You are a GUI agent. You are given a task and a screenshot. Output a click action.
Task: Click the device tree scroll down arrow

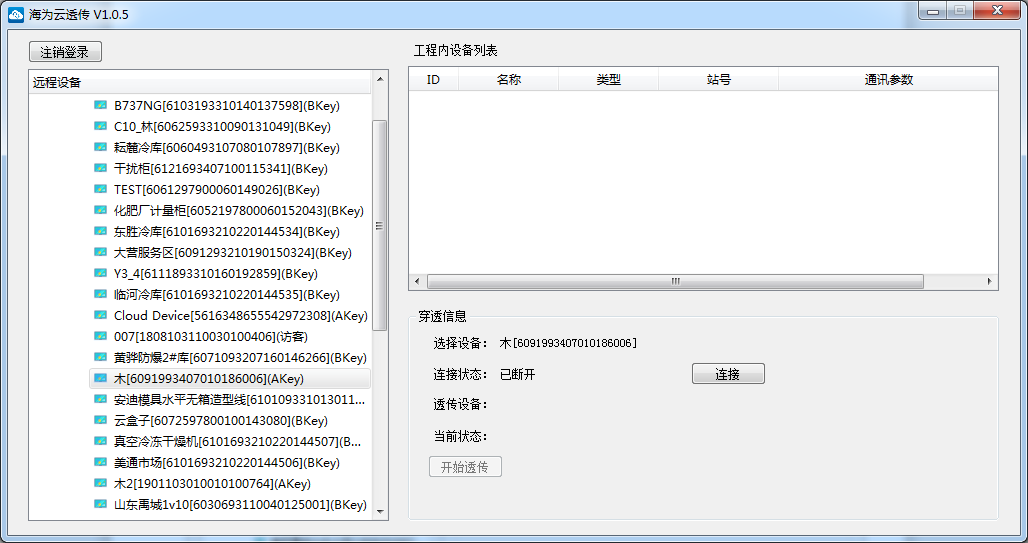(380, 512)
